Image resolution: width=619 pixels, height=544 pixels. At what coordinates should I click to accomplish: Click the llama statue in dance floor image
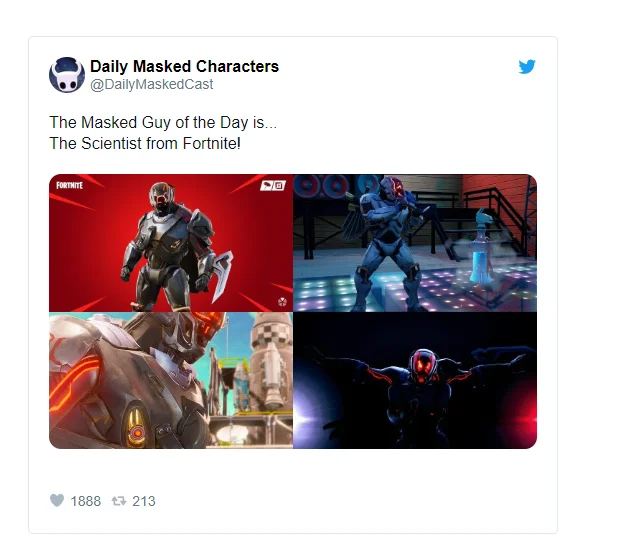tap(482, 247)
